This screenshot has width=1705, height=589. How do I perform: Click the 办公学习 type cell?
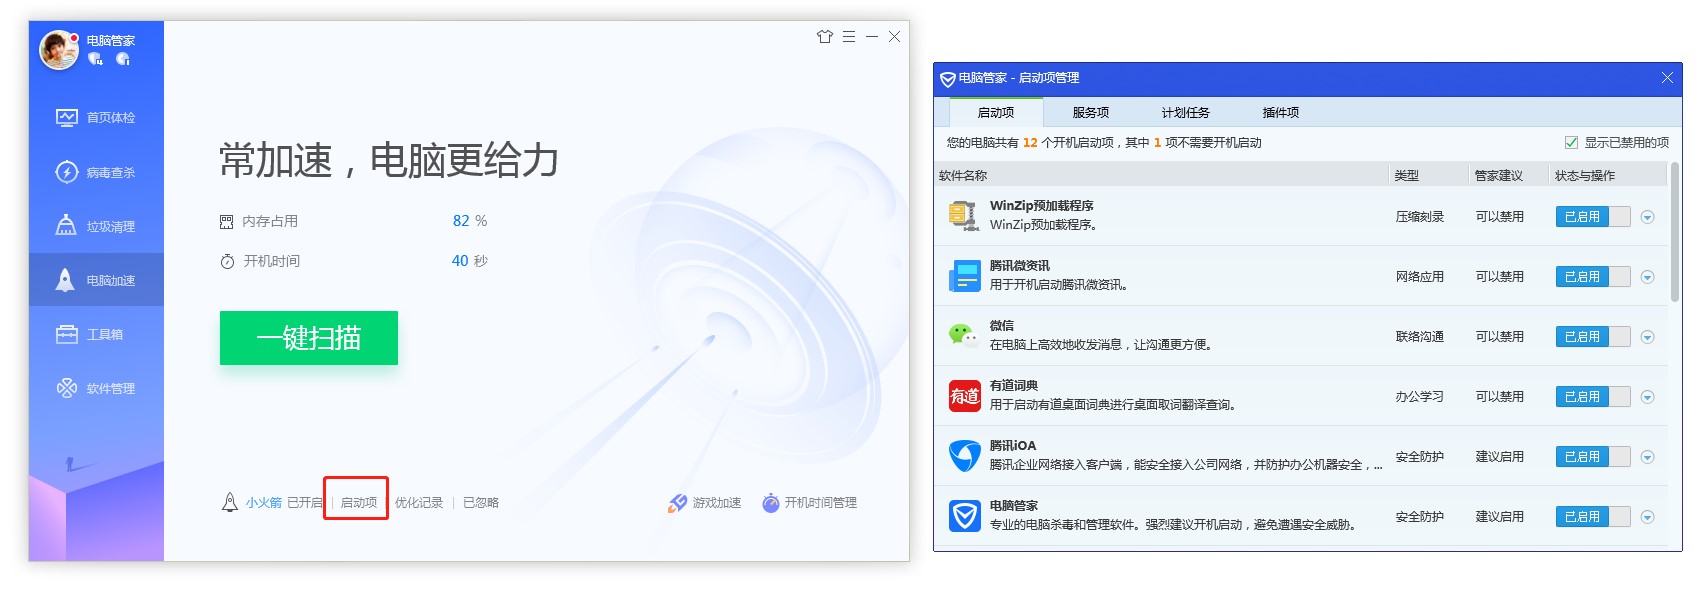point(1420,397)
